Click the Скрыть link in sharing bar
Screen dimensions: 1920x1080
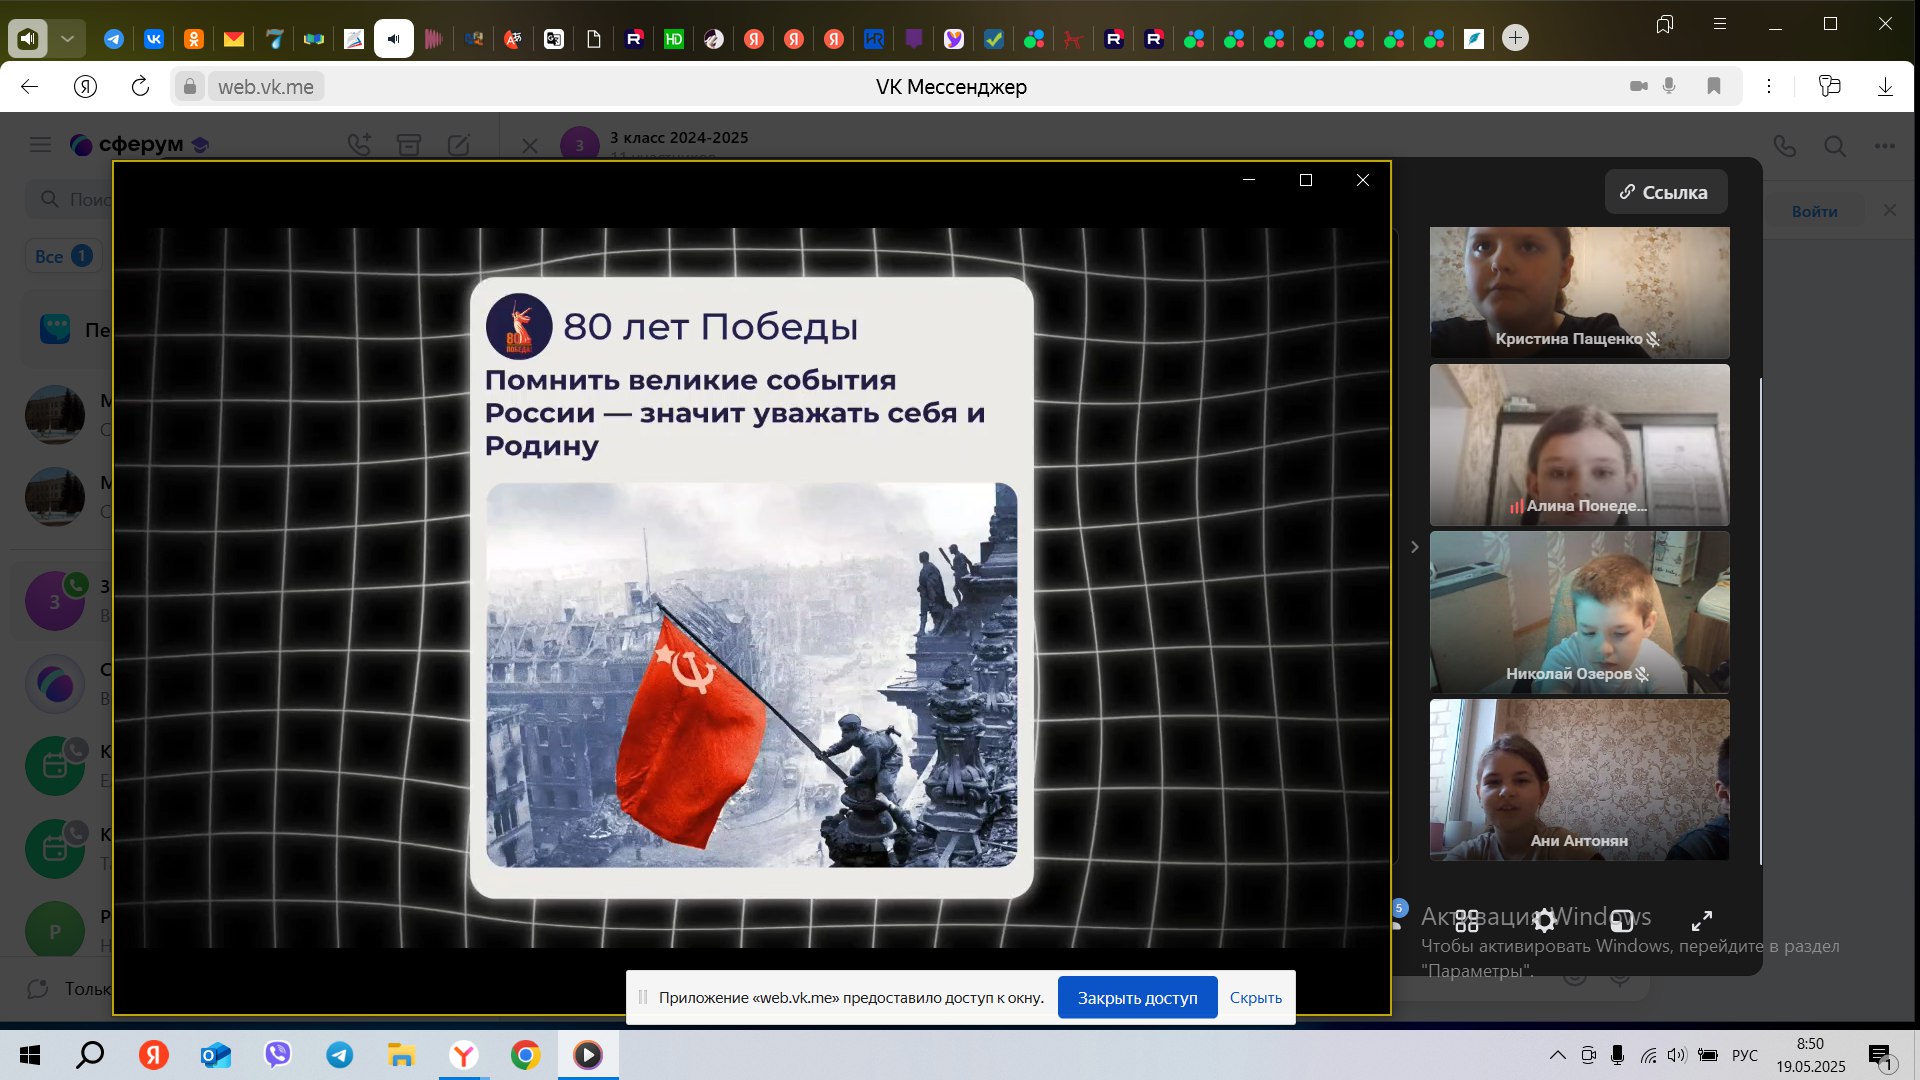pos(1255,998)
